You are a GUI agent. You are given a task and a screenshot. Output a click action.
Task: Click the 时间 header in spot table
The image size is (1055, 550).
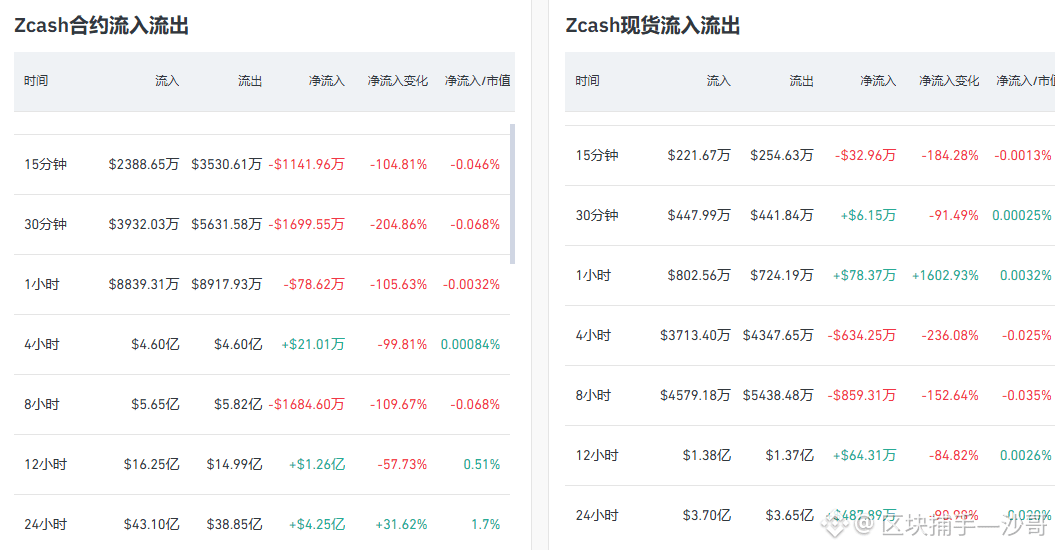(587, 81)
